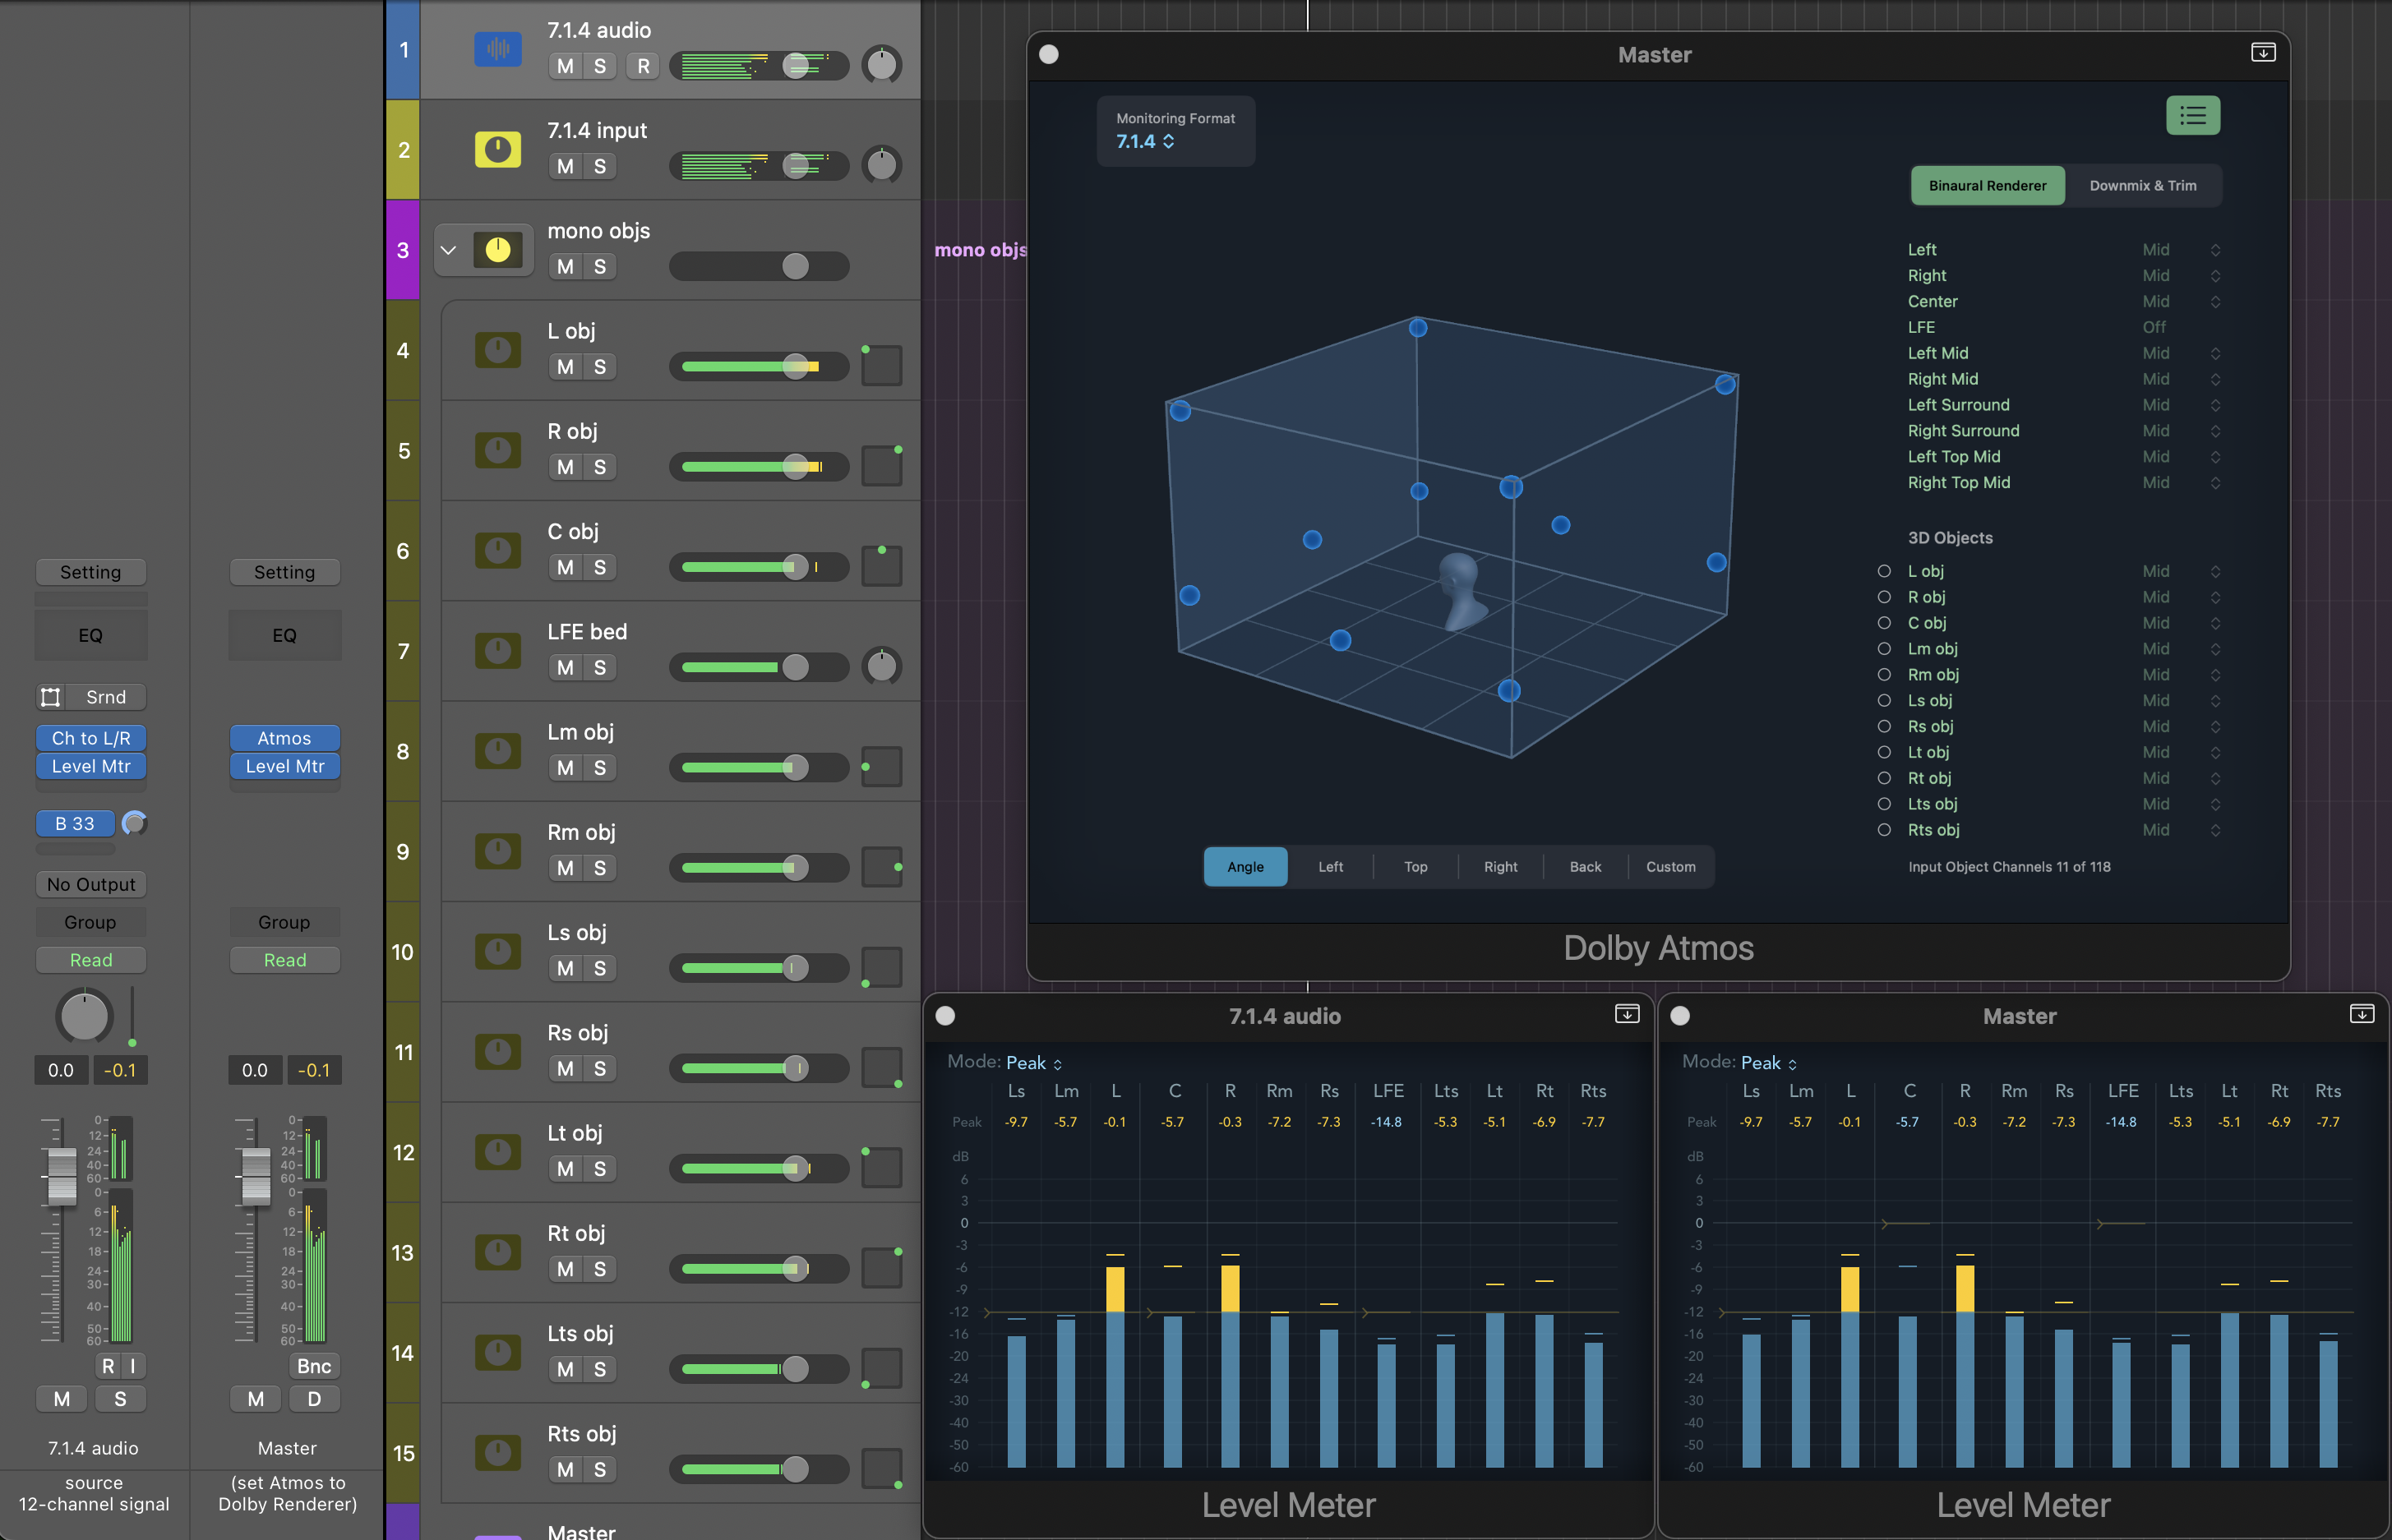
Task: Select the Angle view tab
Action: 1245,867
